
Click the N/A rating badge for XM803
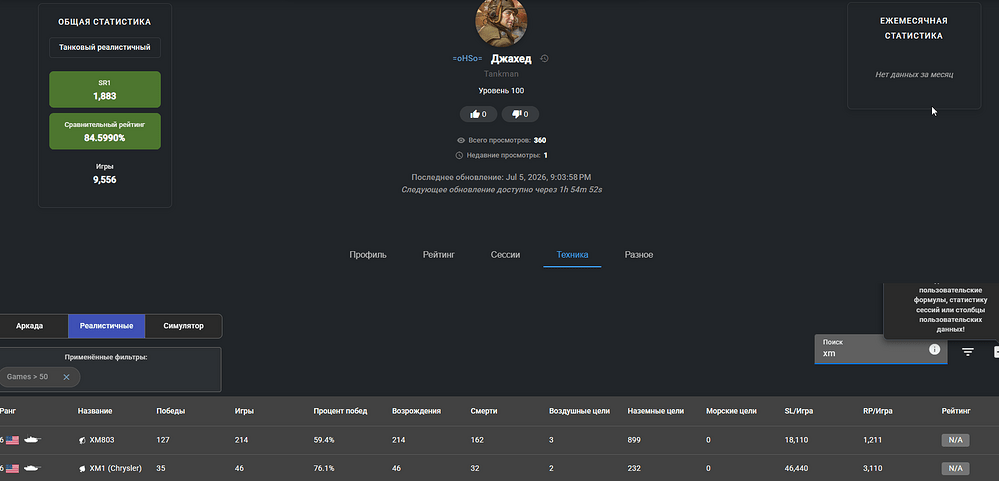[955, 440]
